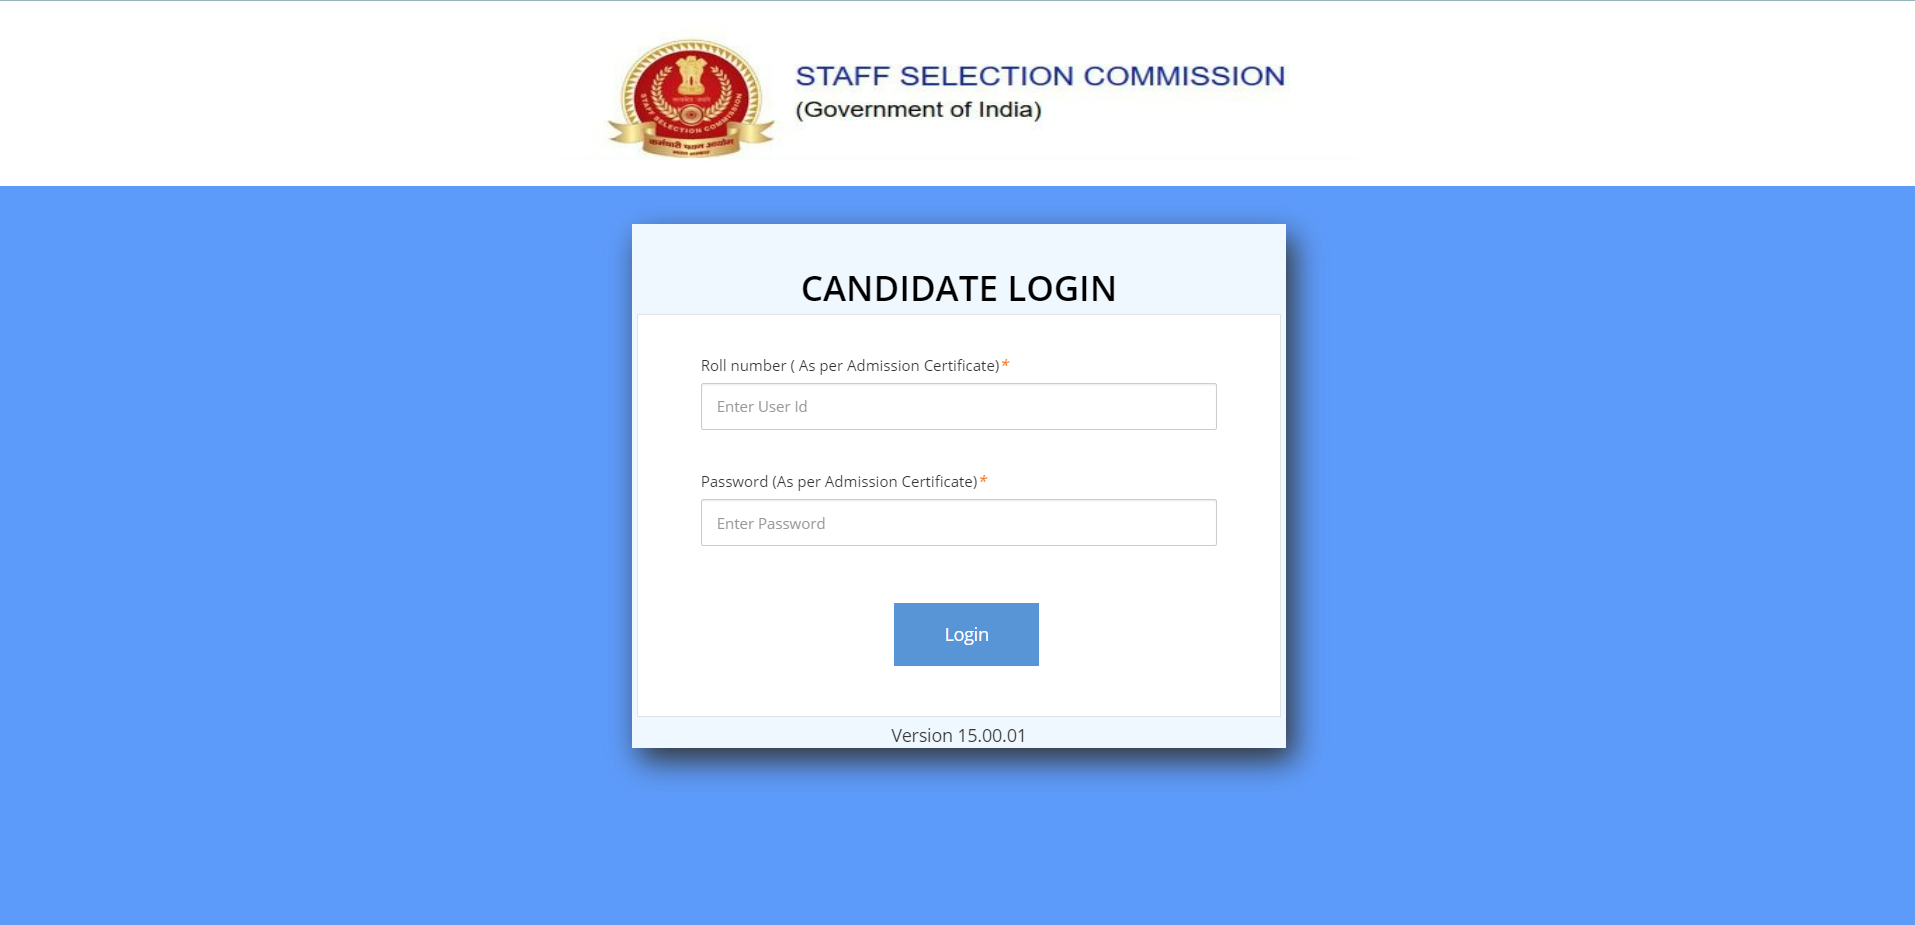
Task: Click the white header area right of the title
Action: point(1600,93)
